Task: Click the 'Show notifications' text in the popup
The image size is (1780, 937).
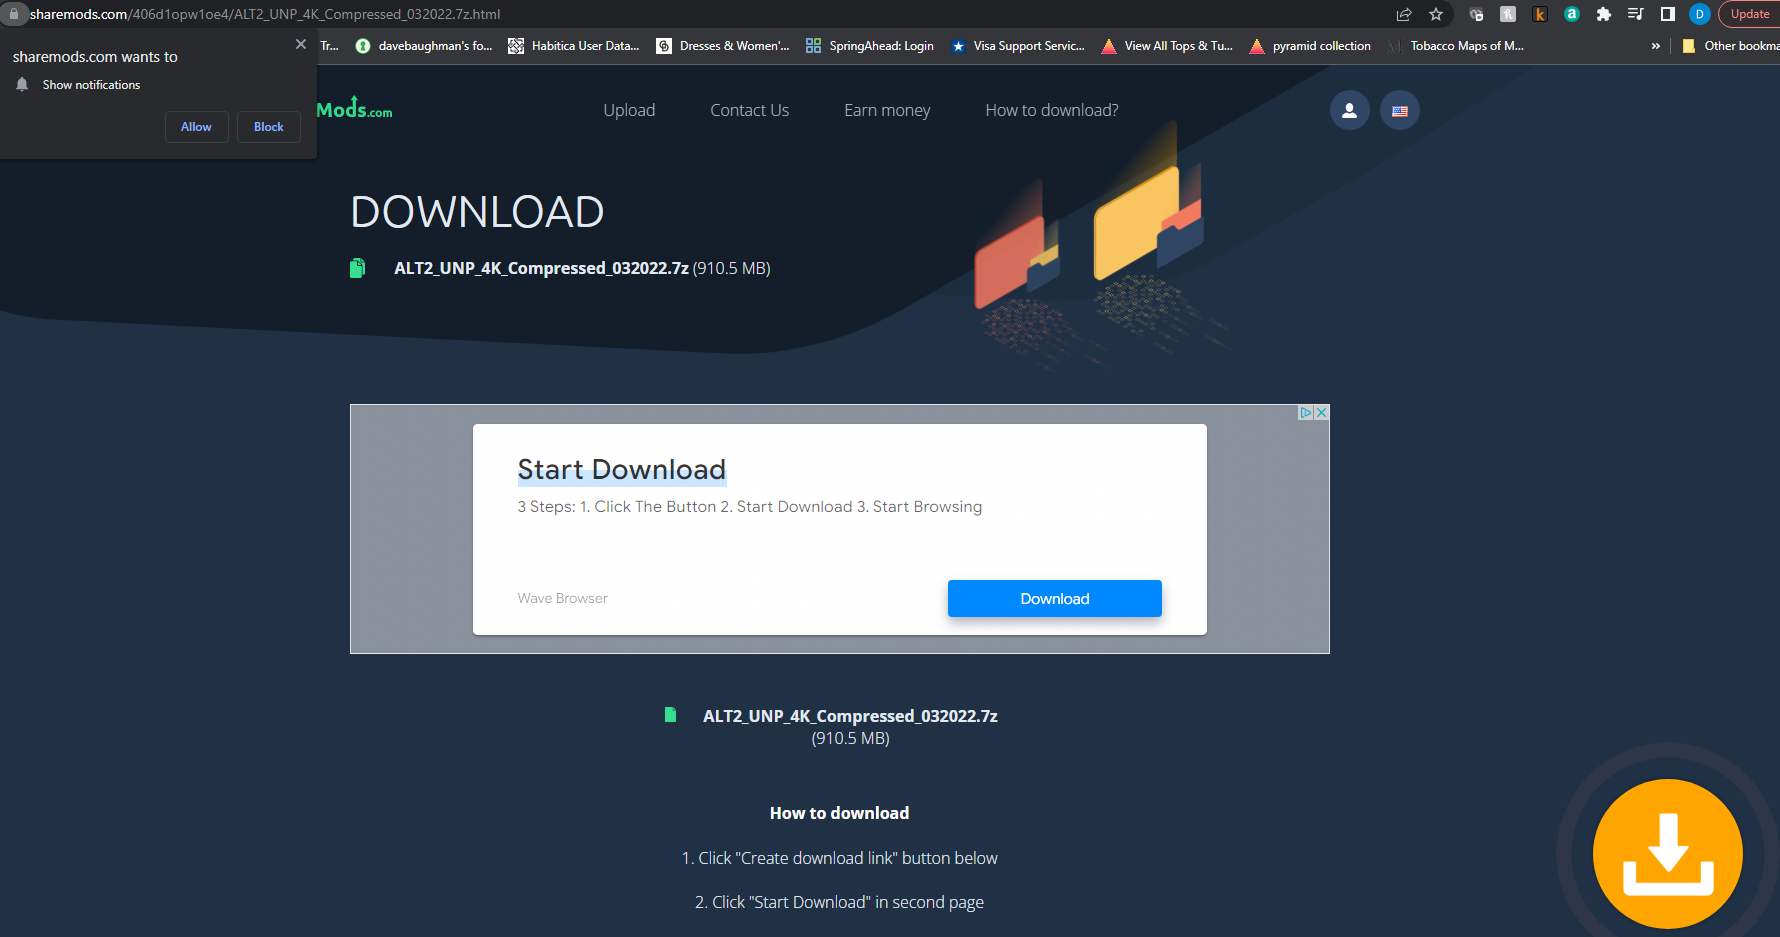Action: tap(91, 85)
